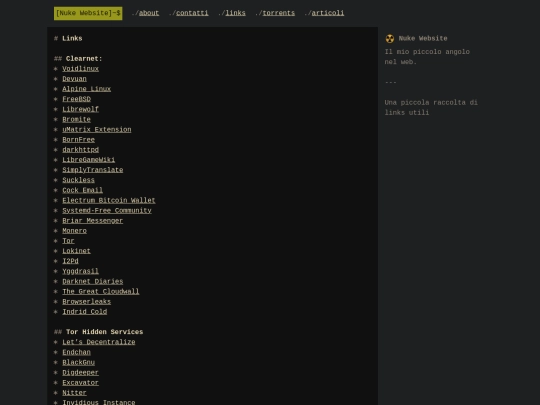Open the Bromite link
The width and height of the screenshot is (540, 405).
(x=76, y=120)
